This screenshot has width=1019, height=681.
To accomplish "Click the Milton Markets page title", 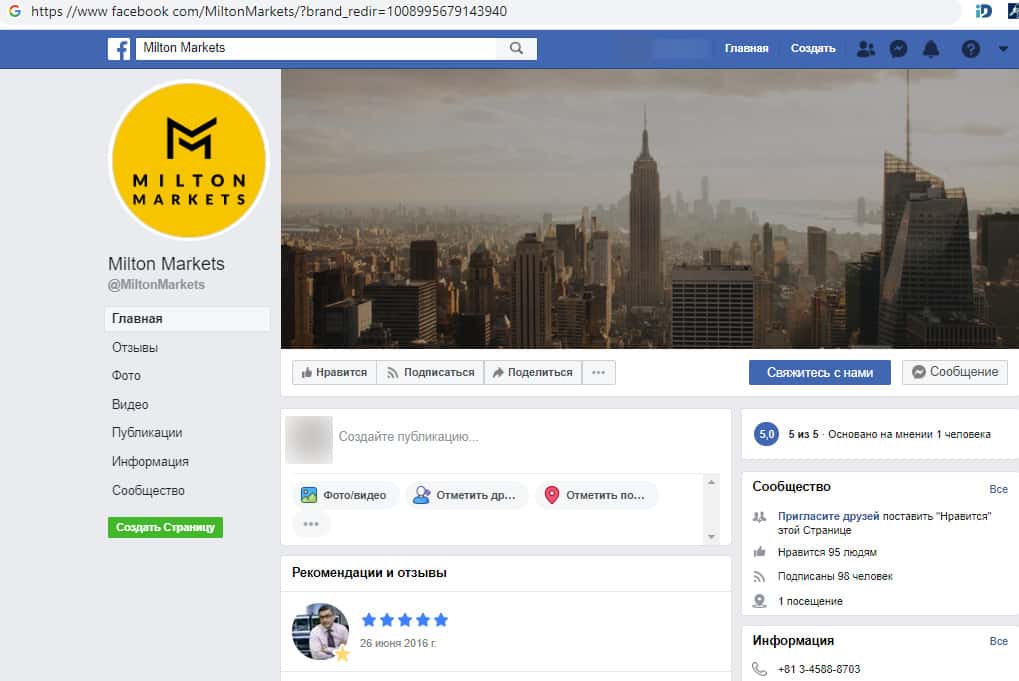I will click(166, 264).
